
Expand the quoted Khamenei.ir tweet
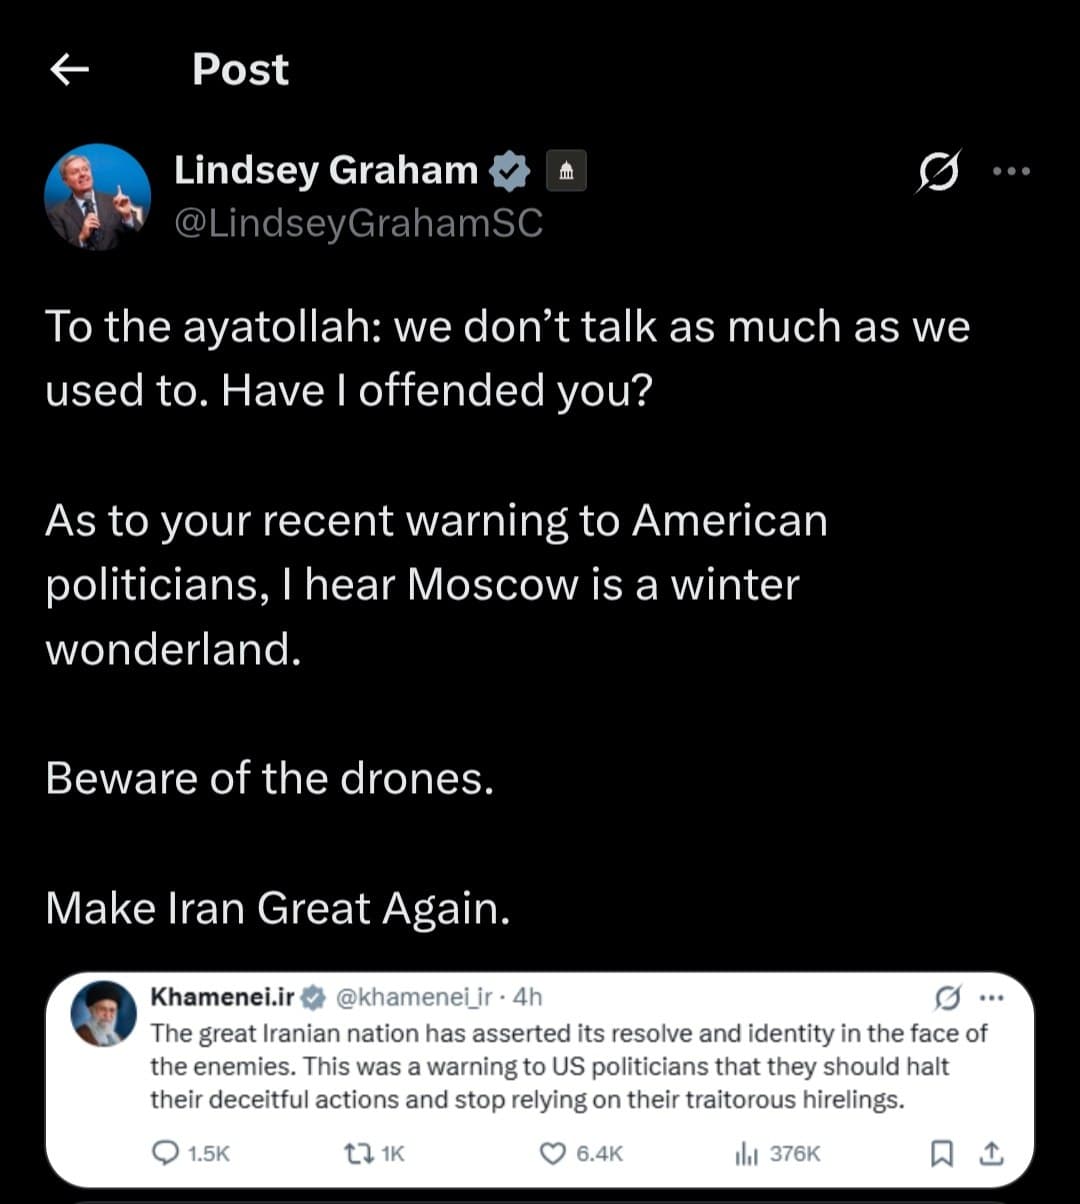[540, 1066]
